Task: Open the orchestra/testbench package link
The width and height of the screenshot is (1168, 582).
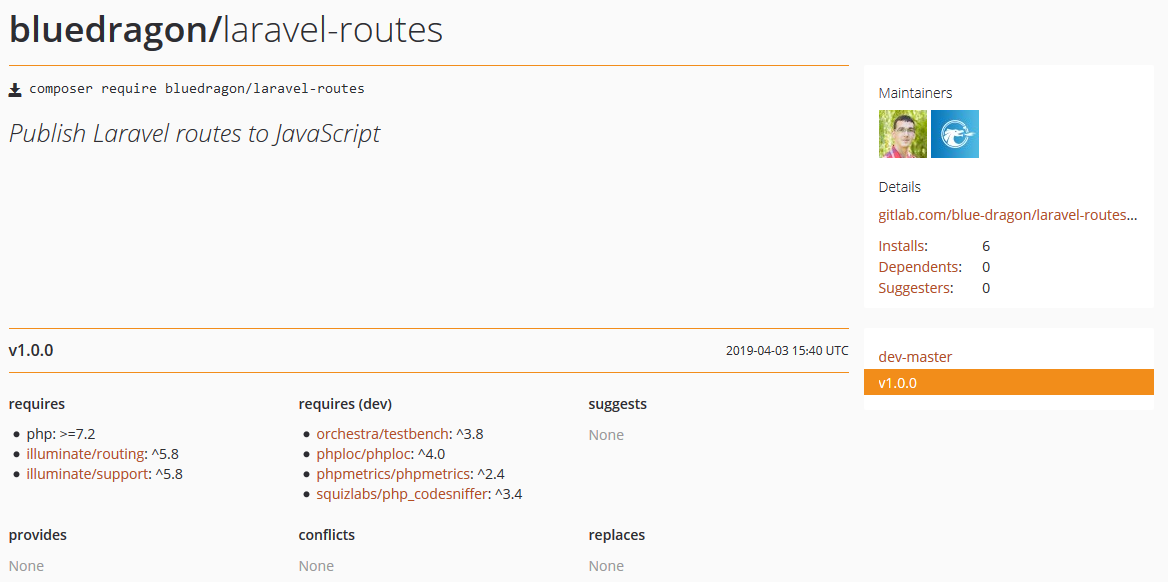Action: point(384,434)
